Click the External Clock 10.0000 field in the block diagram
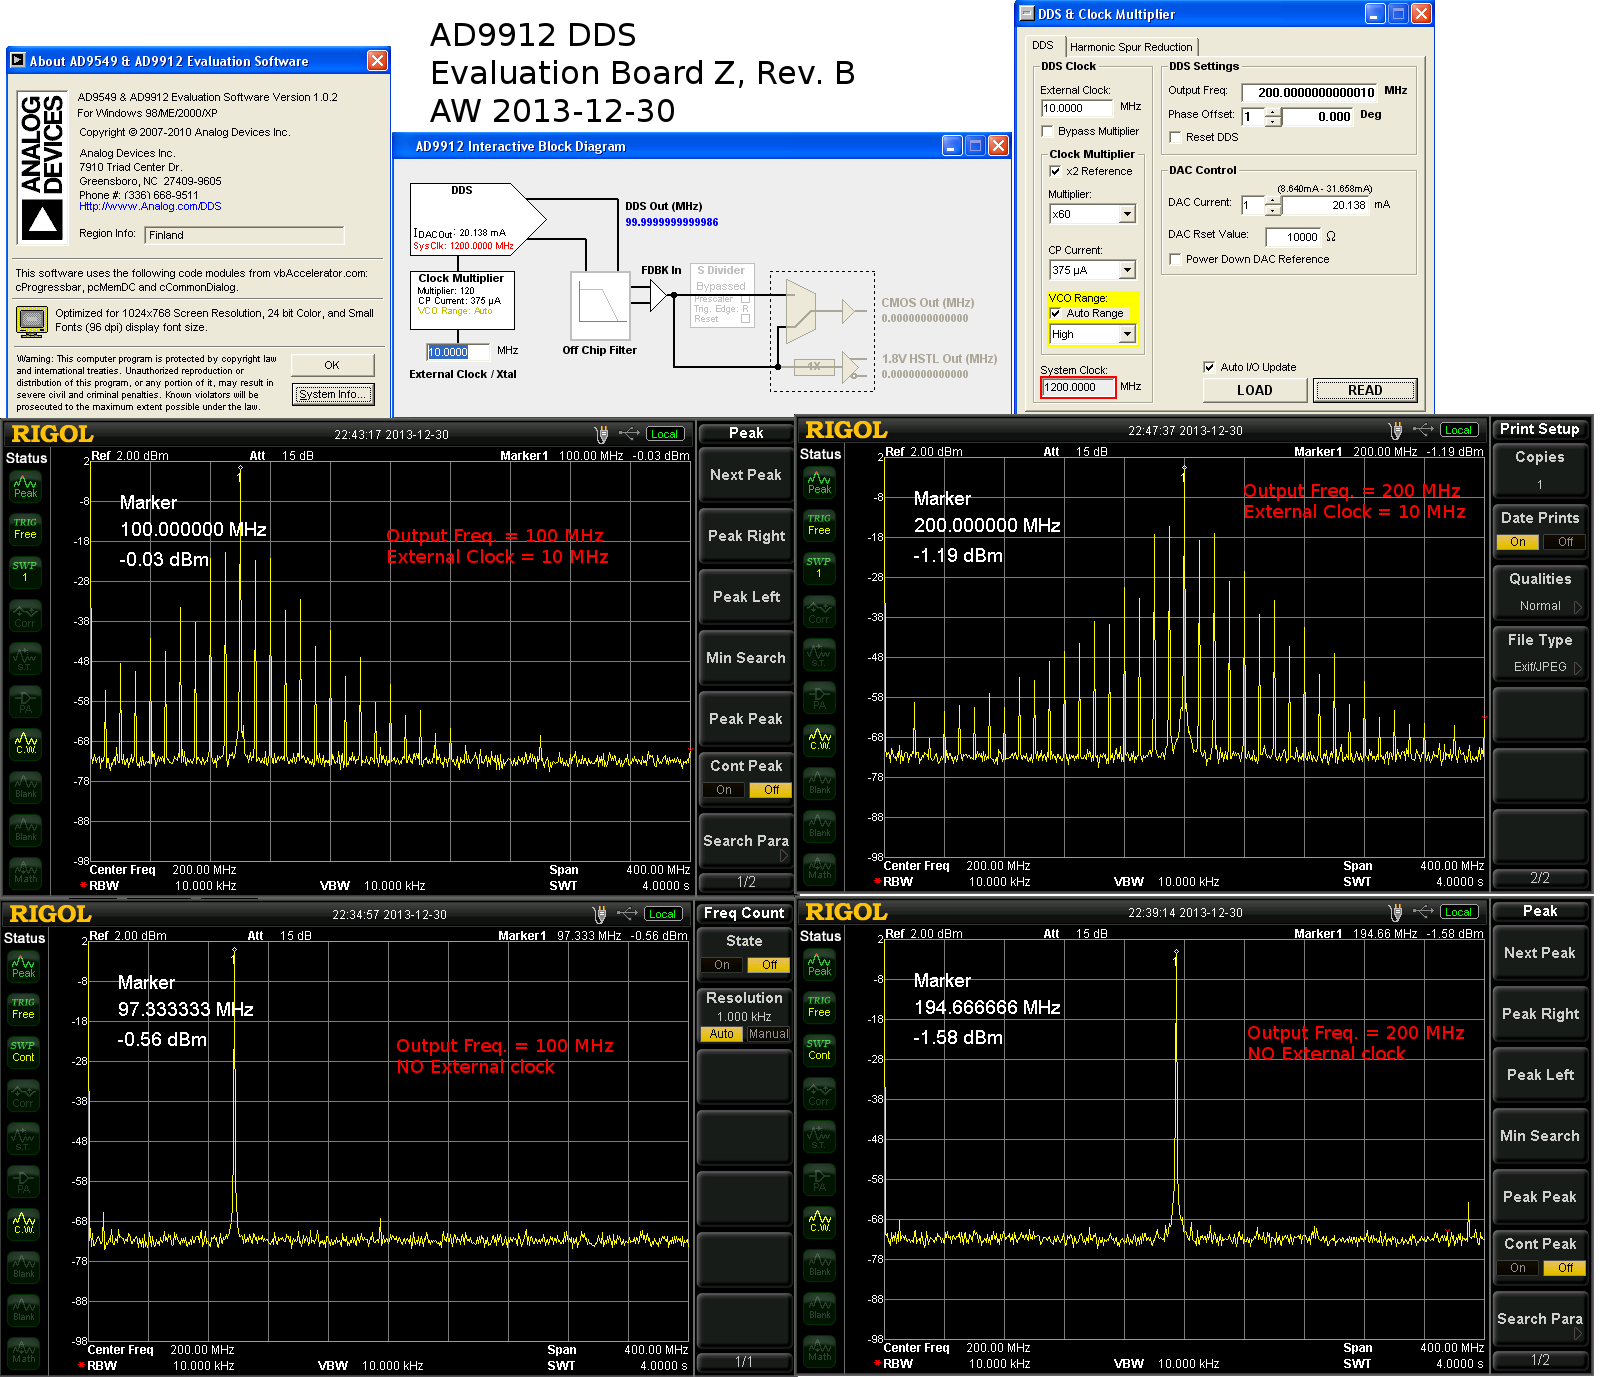 457,352
